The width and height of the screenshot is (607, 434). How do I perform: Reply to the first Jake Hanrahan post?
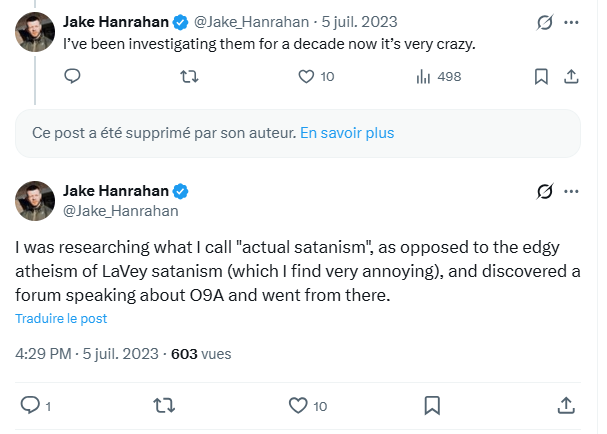(72, 76)
